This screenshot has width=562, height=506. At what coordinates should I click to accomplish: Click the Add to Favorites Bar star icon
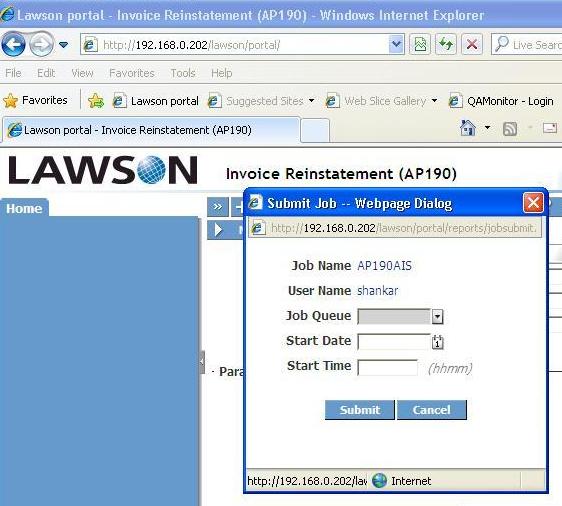pyautogui.click(x=96, y=101)
